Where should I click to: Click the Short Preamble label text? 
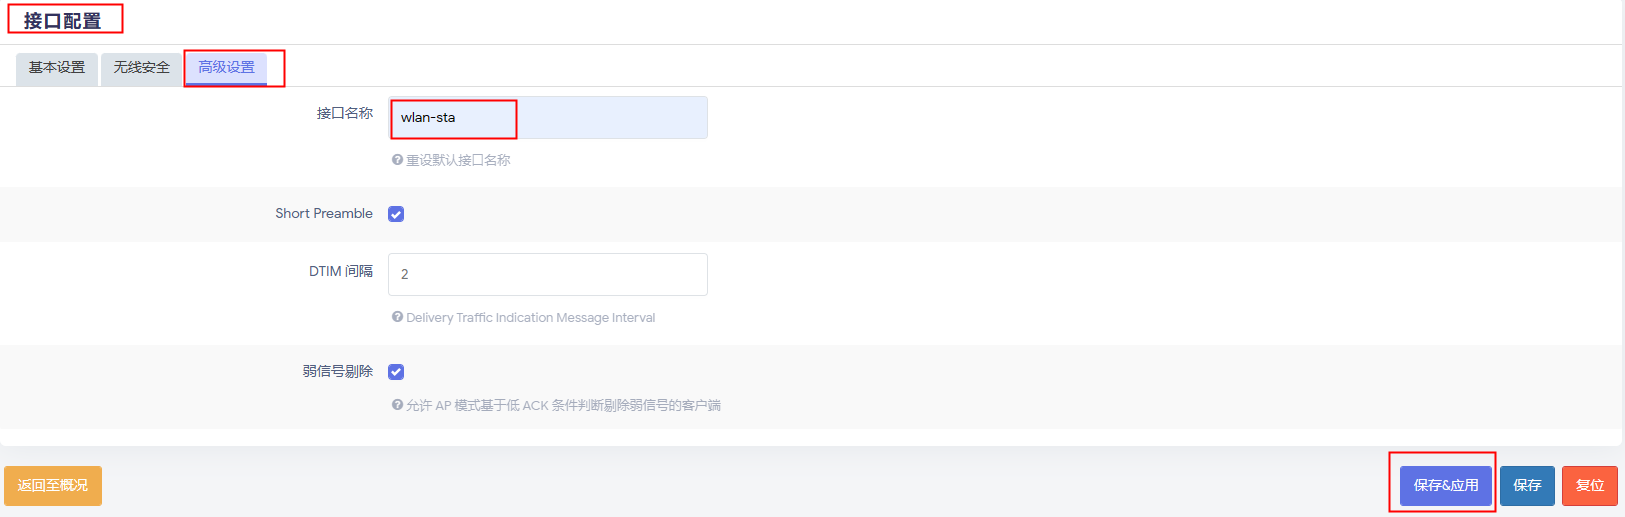click(323, 213)
